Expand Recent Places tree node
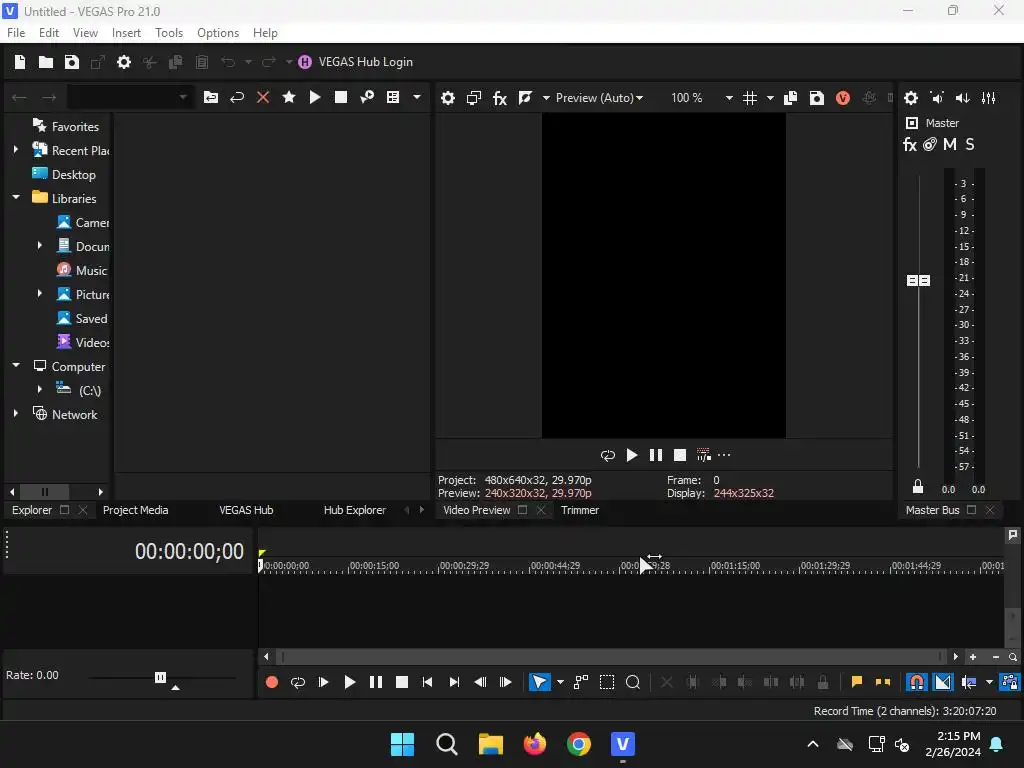 16,150
